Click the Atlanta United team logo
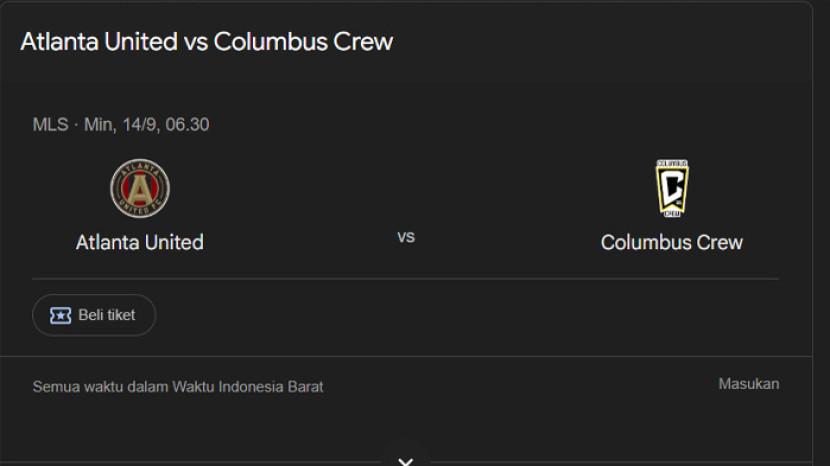The height and width of the screenshot is (466, 830). (x=140, y=188)
